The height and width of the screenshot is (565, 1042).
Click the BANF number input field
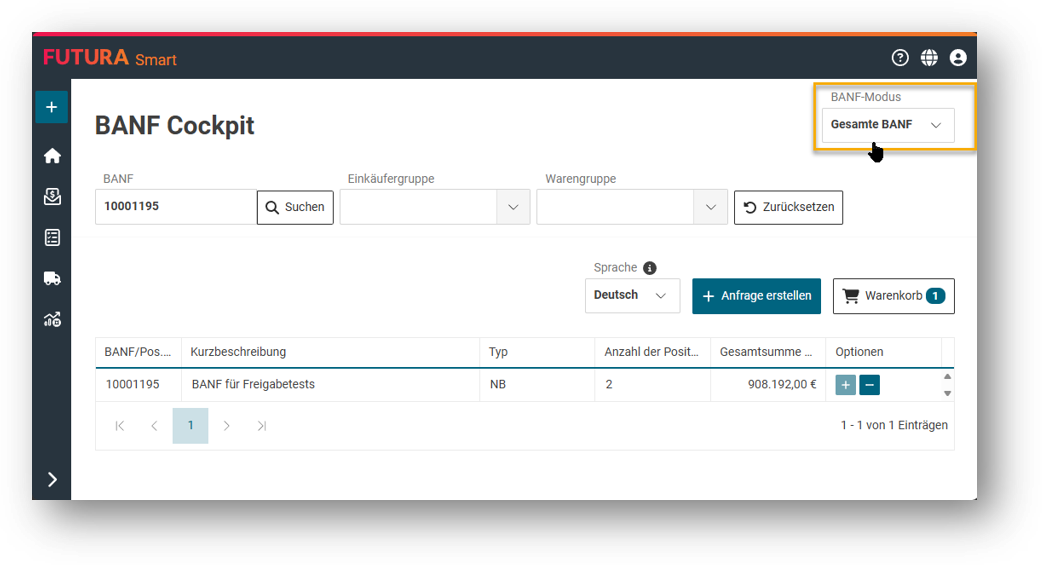[x=176, y=207]
